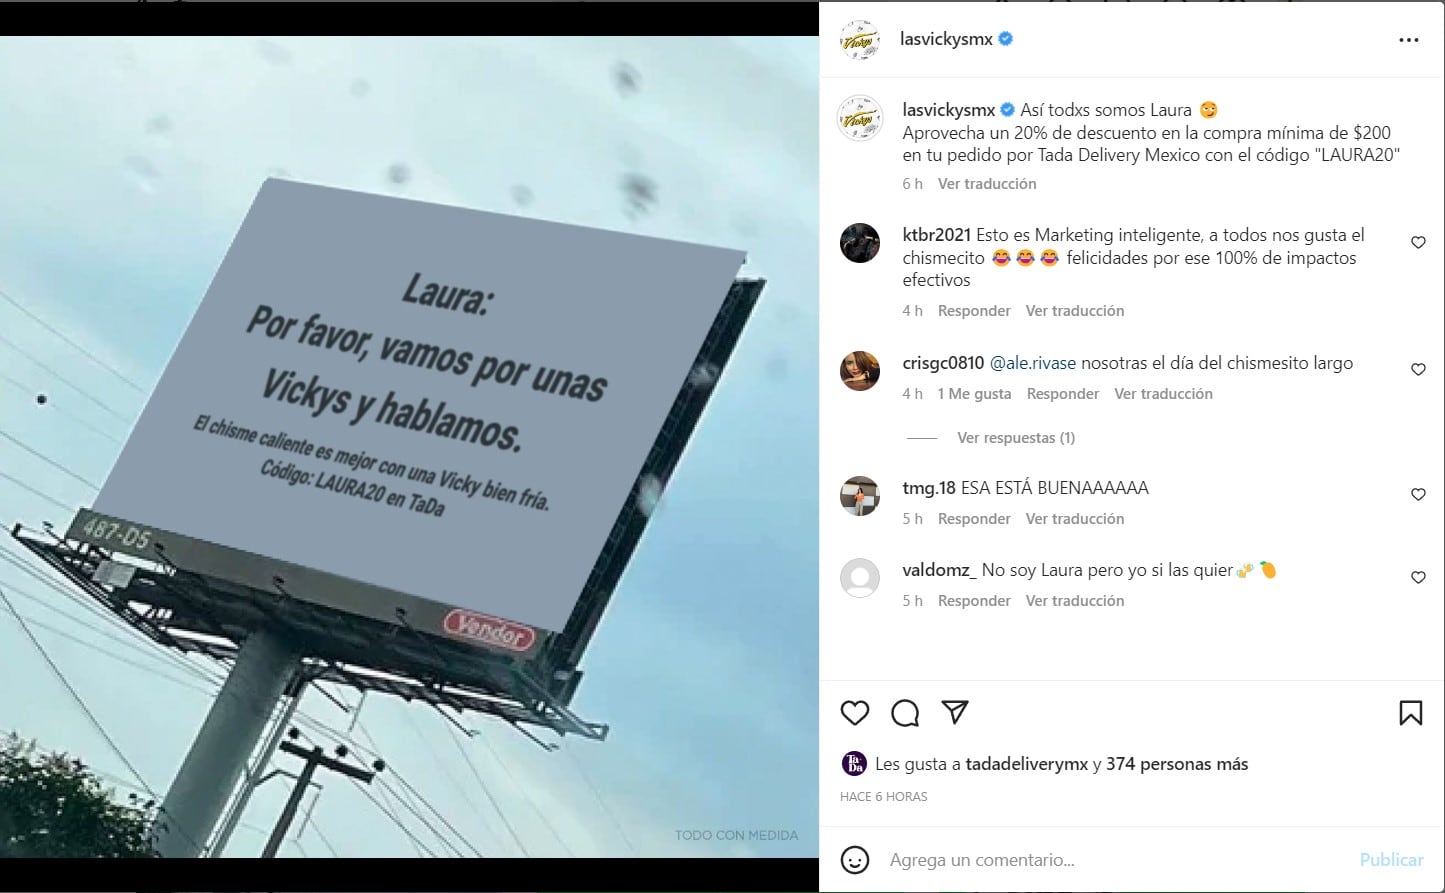The image size is (1445, 893).
Task: Open the tadadeliverymx liker avatar
Action: pyautogui.click(x=854, y=764)
